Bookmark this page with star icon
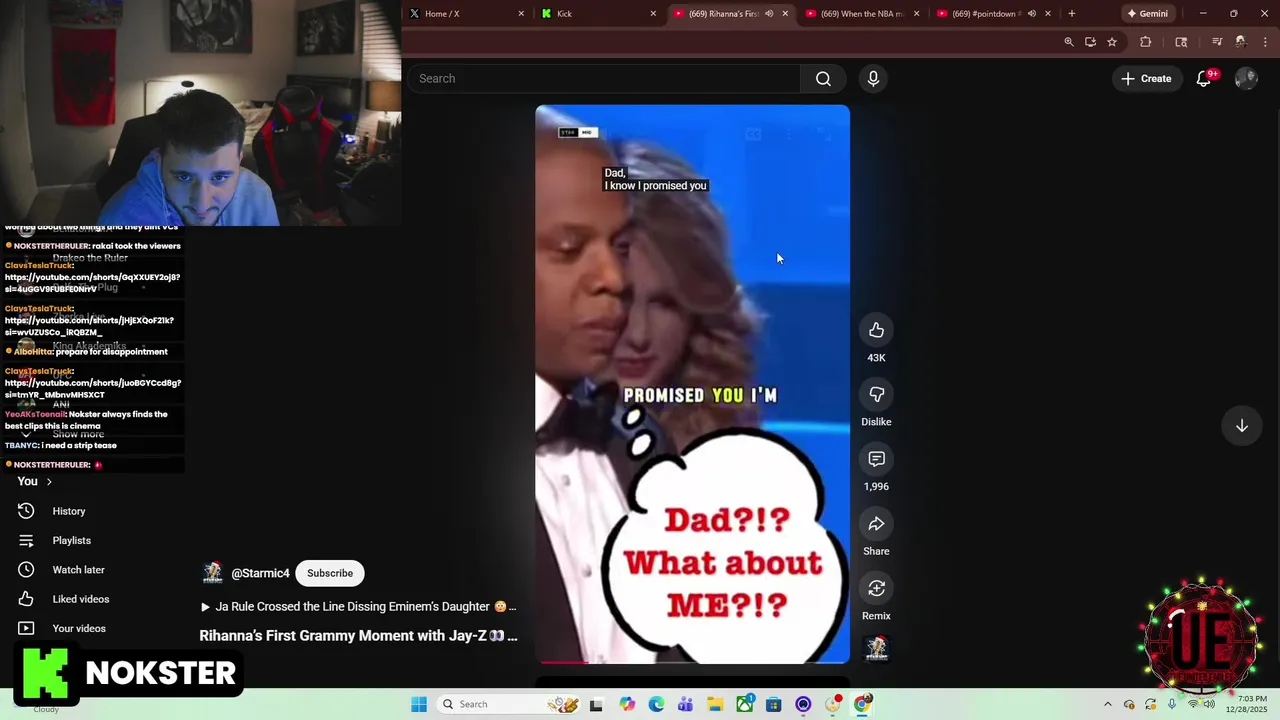Image resolution: width=1280 pixels, height=720 pixels. click(x=1112, y=42)
